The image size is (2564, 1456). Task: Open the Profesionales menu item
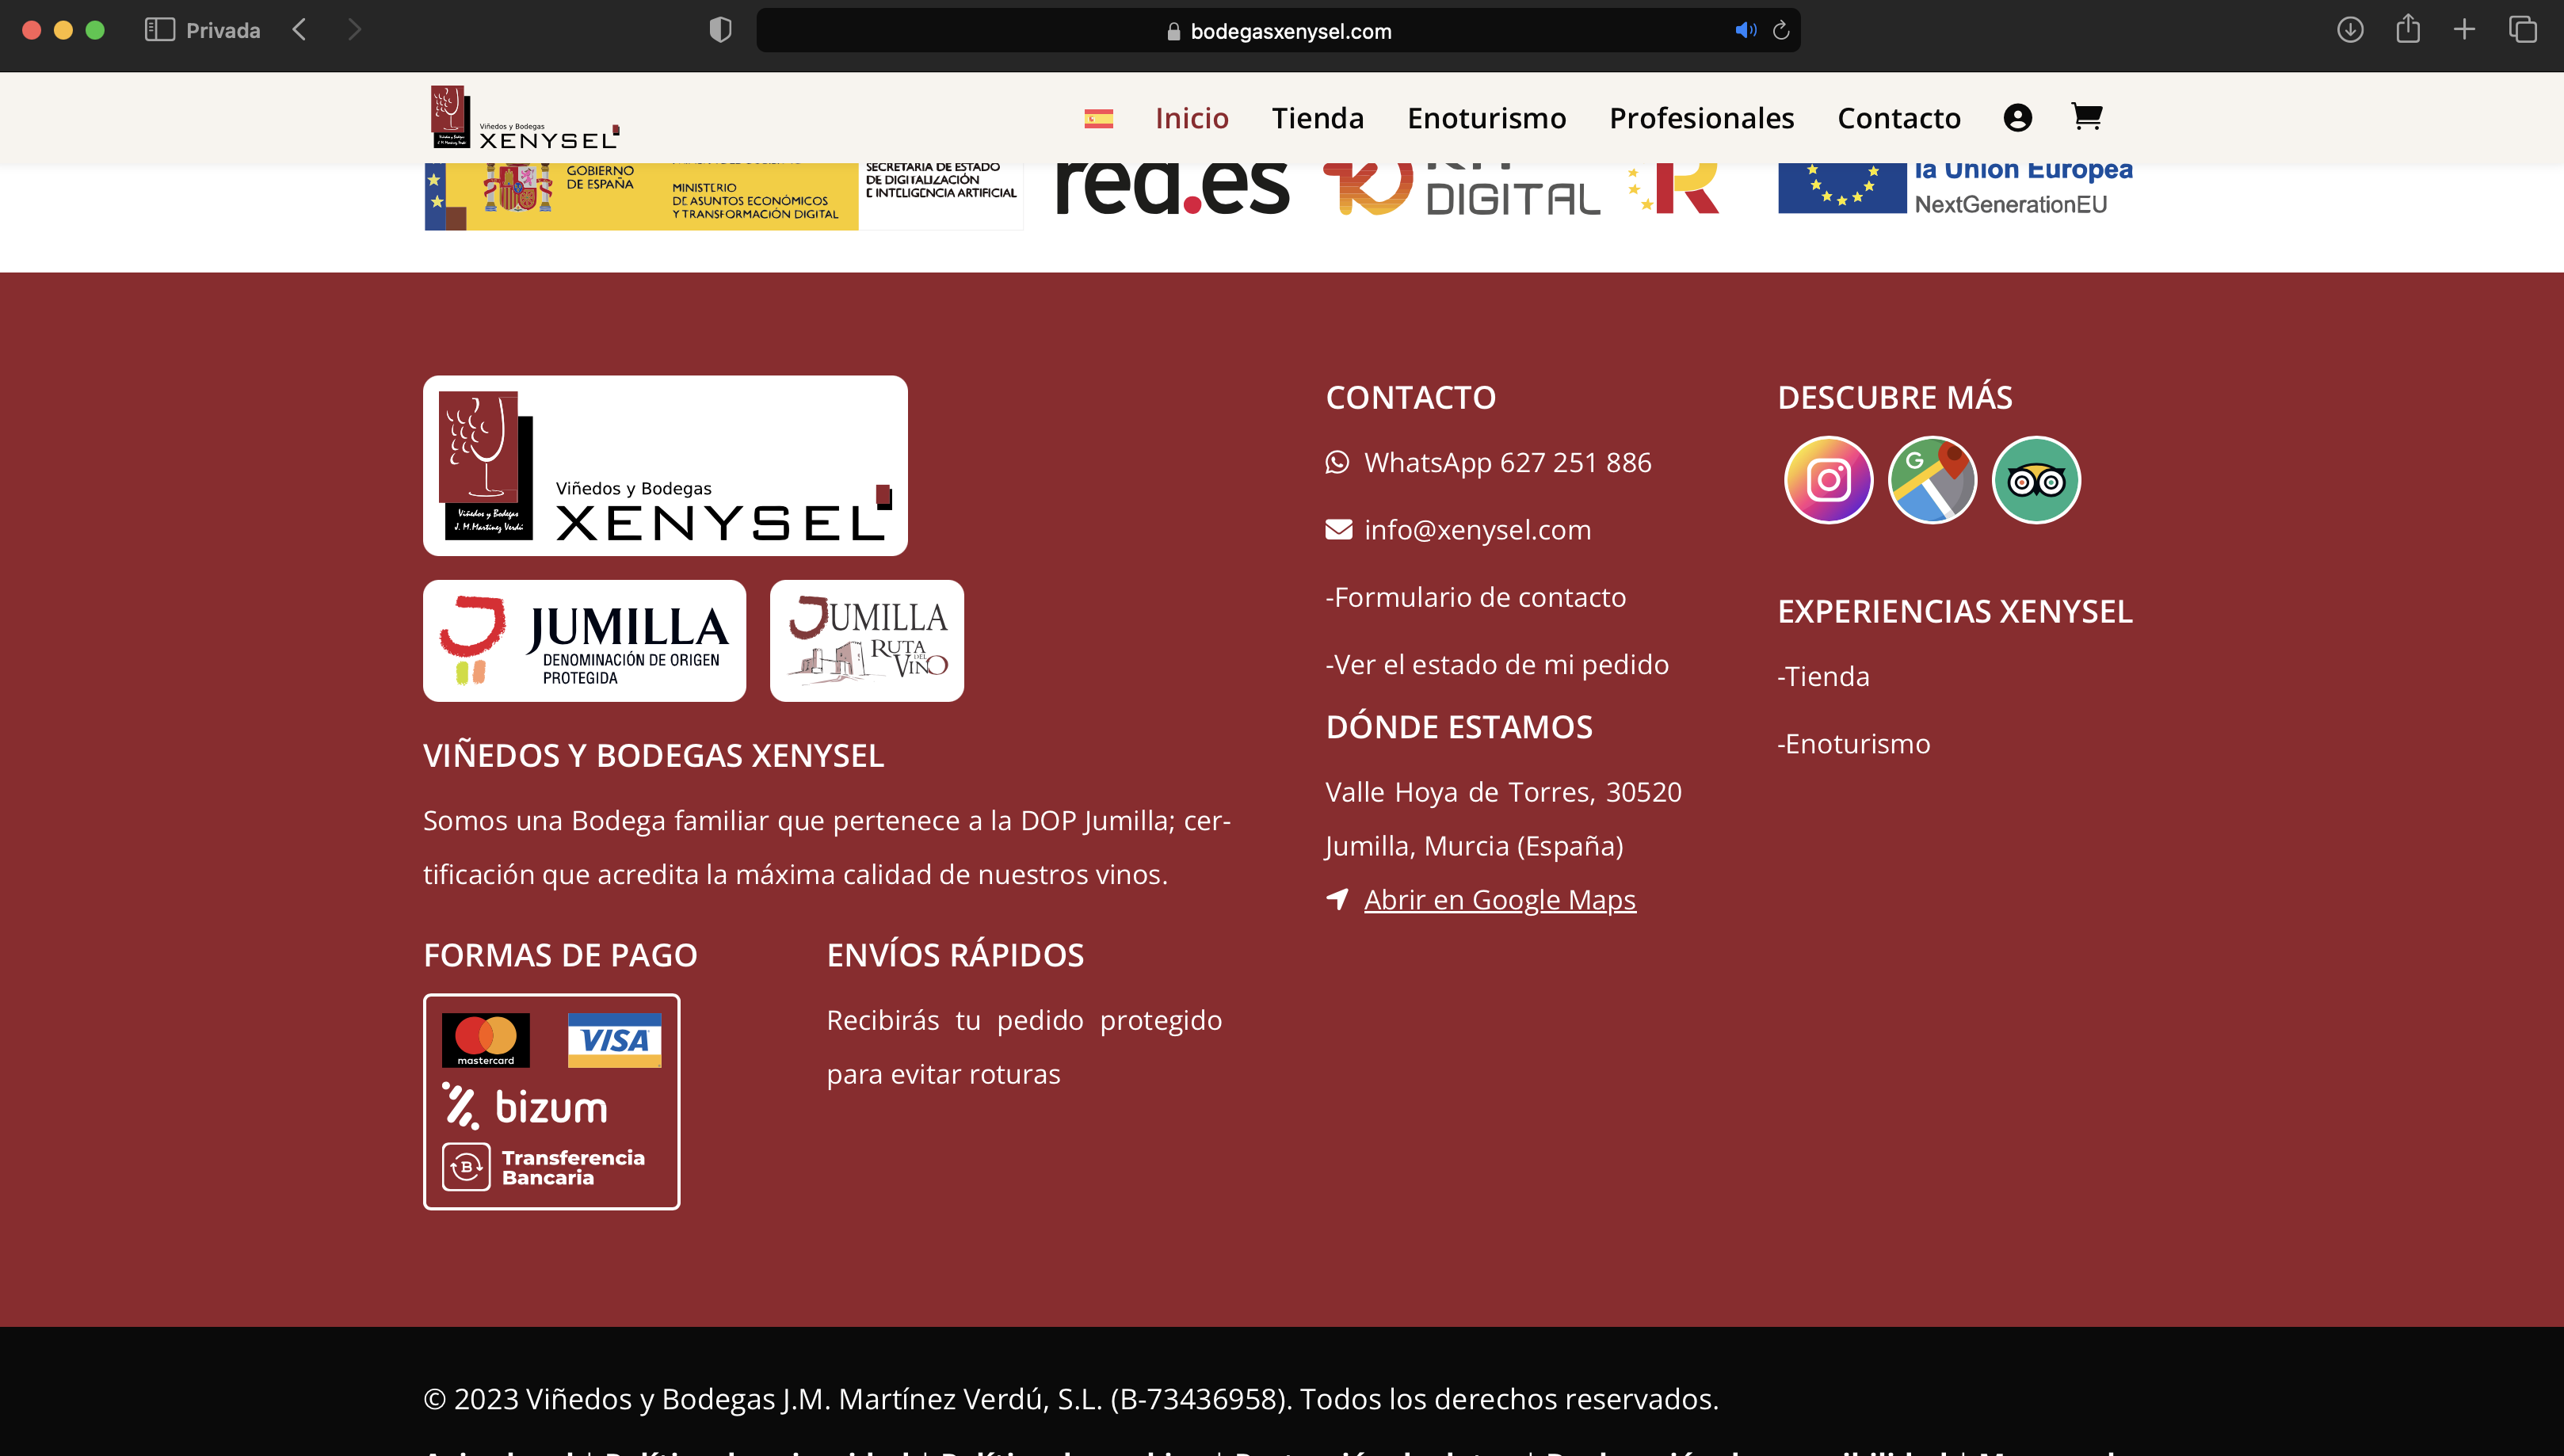1702,118
